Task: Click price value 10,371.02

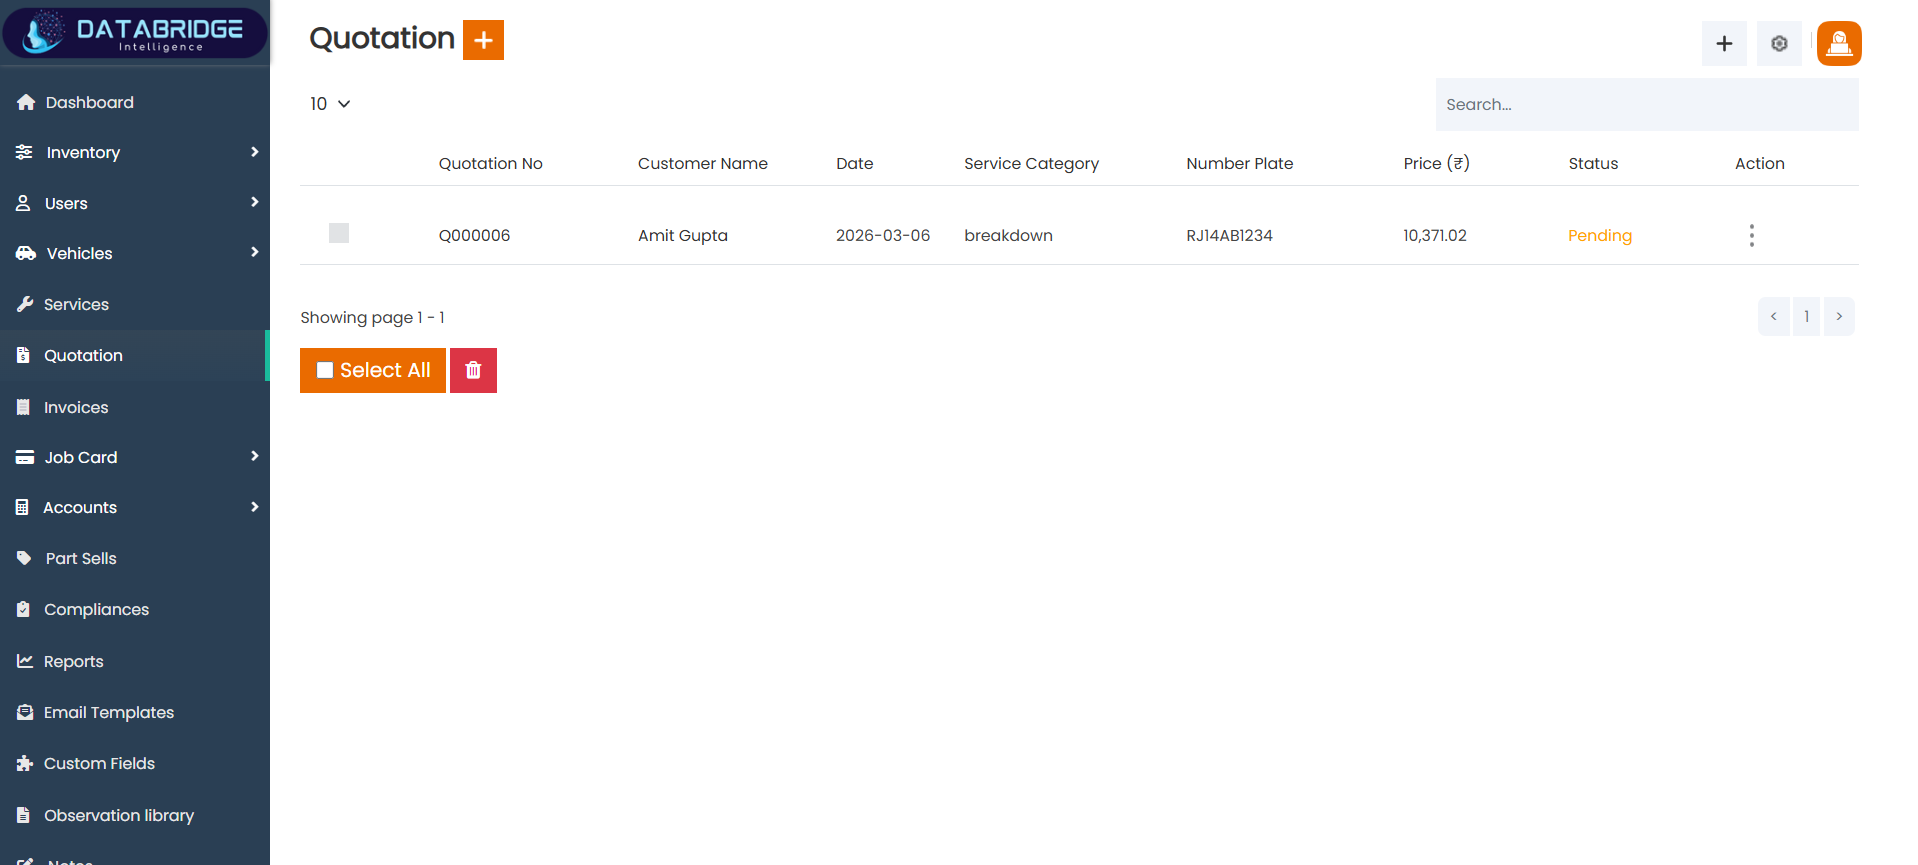Action: pos(1435,235)
